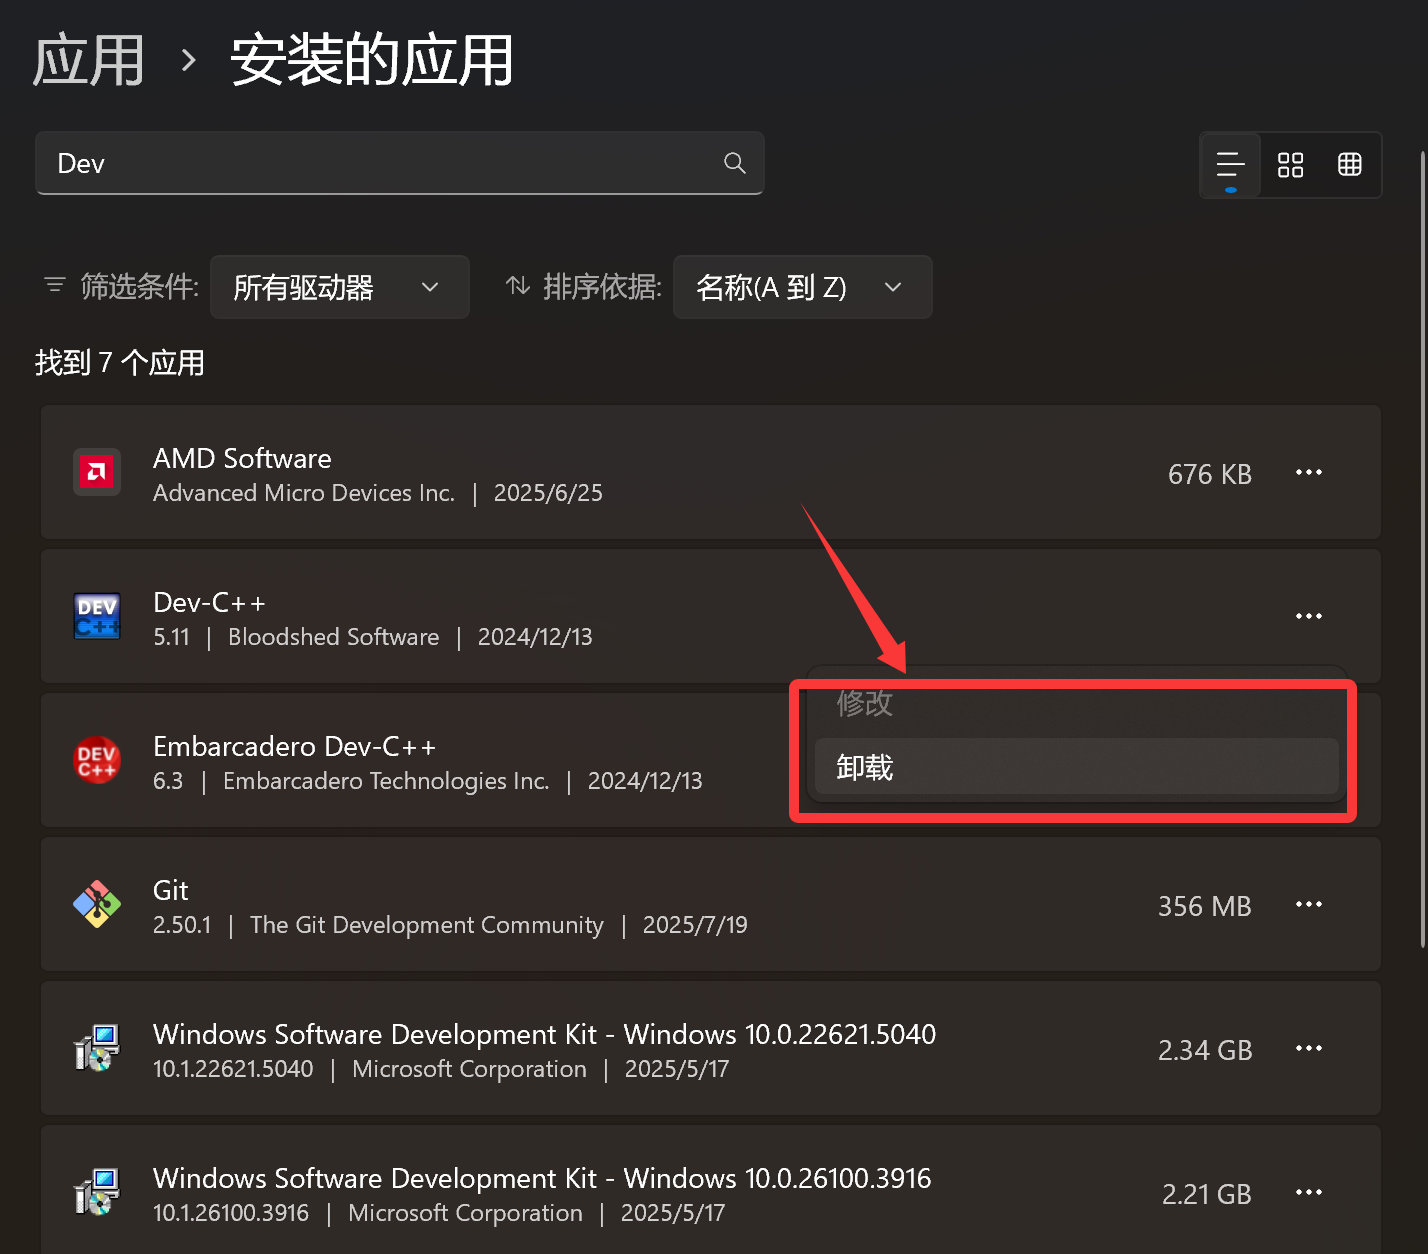Go back to 应用 breadcrumb

tap(89, 60)
